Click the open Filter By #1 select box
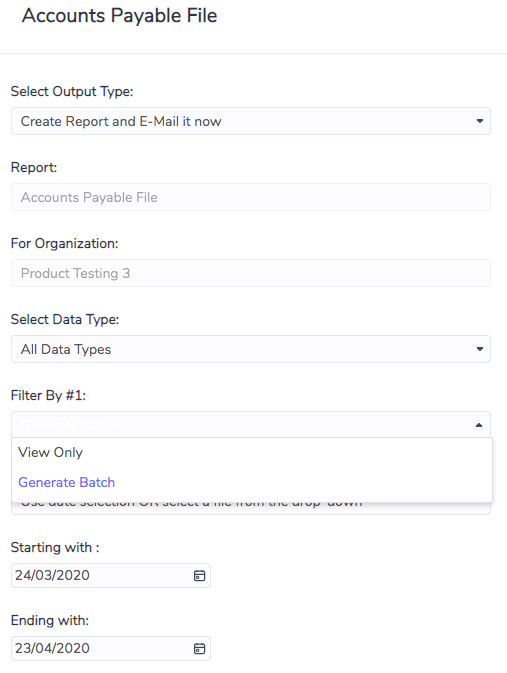This screenshot has width=507, height=673. coord(251,424)
